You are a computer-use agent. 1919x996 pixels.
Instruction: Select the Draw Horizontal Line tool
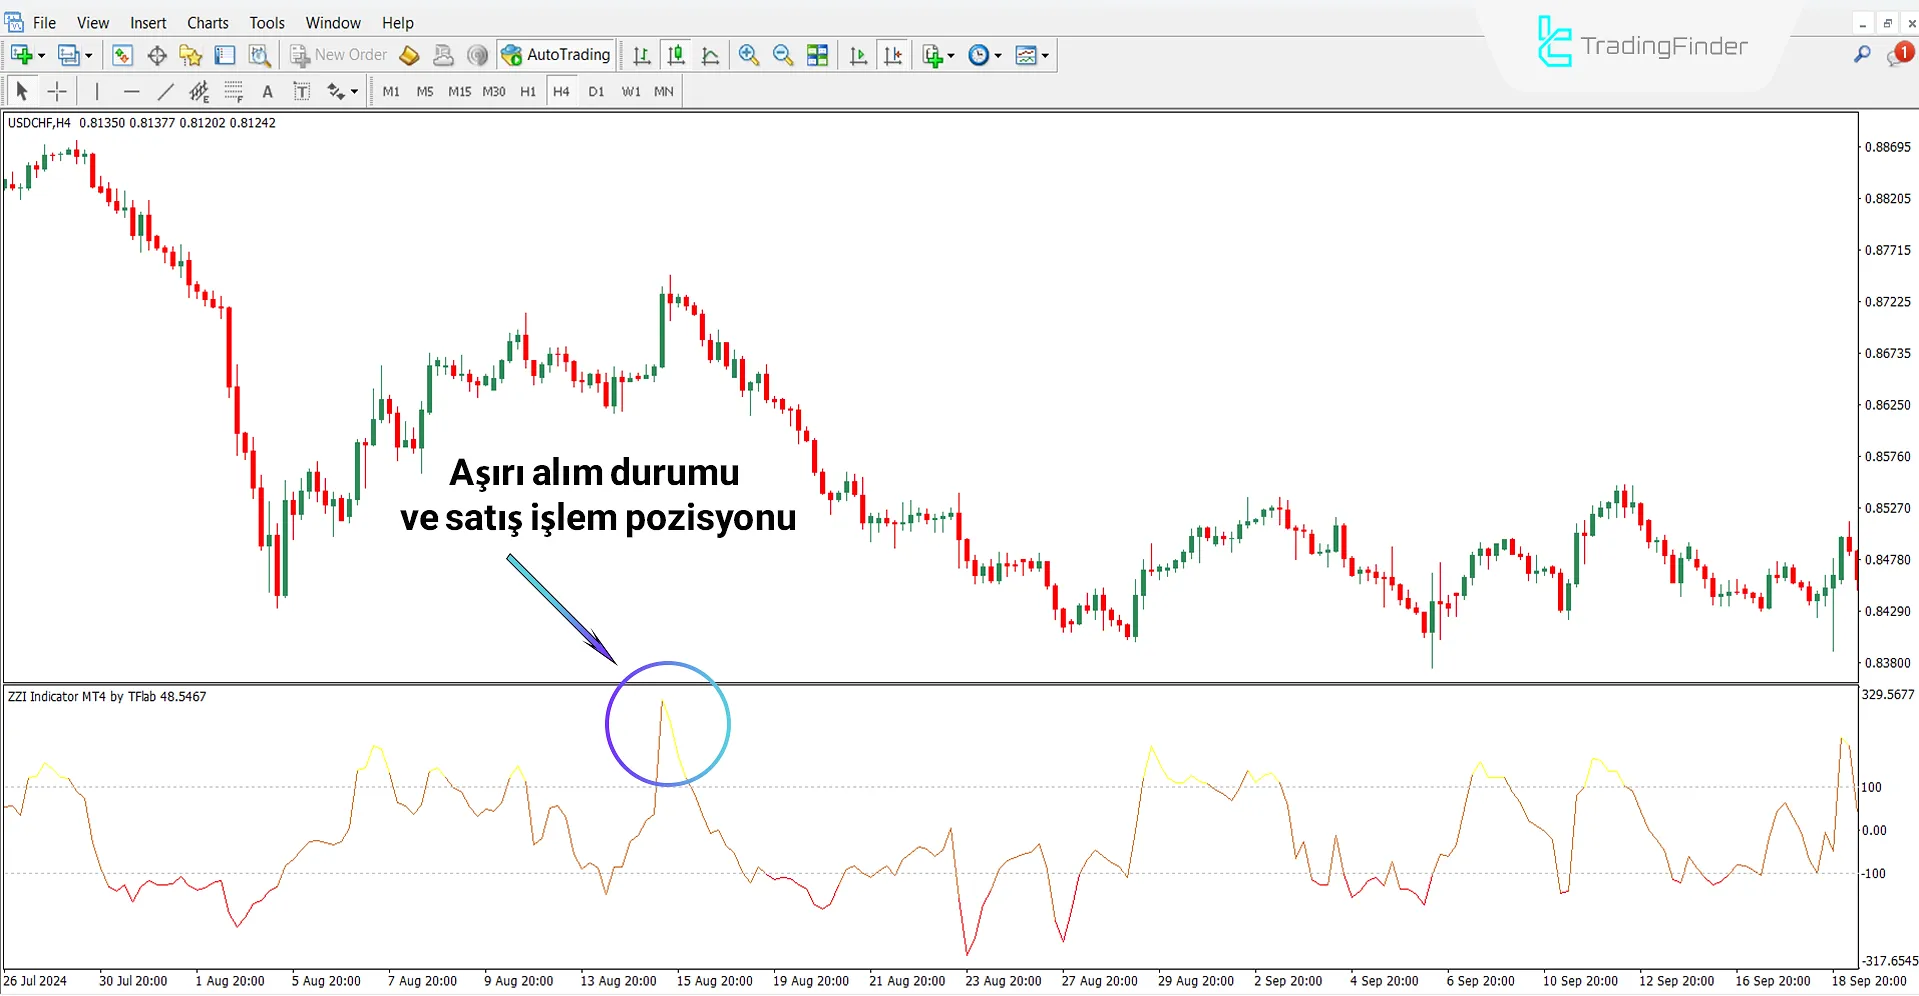point(131,92)
